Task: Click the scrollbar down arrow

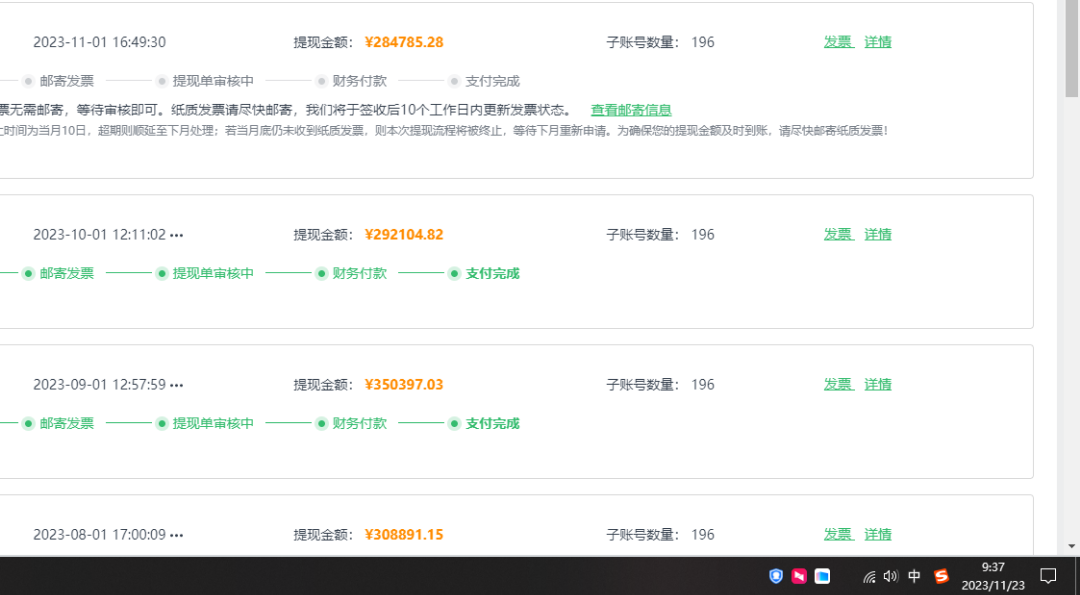Action: click(1072, 546)
